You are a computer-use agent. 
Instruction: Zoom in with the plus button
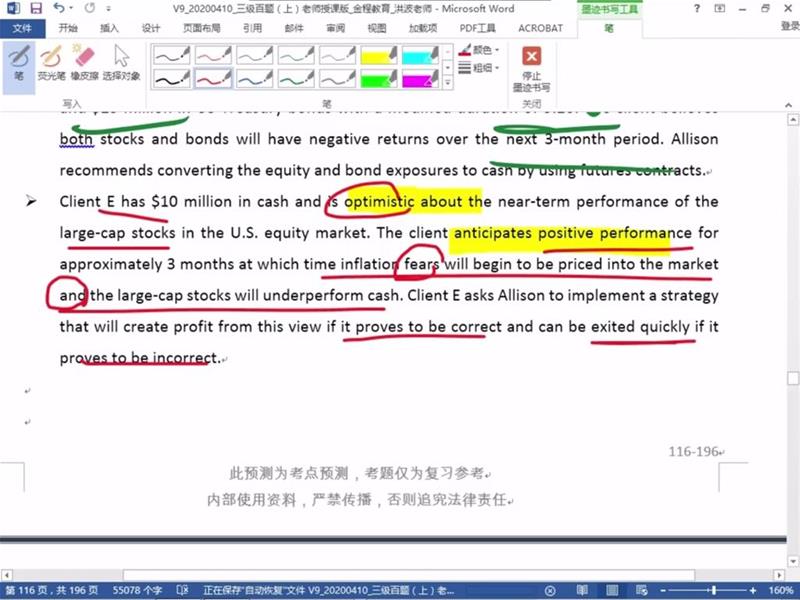coord(753,591)
